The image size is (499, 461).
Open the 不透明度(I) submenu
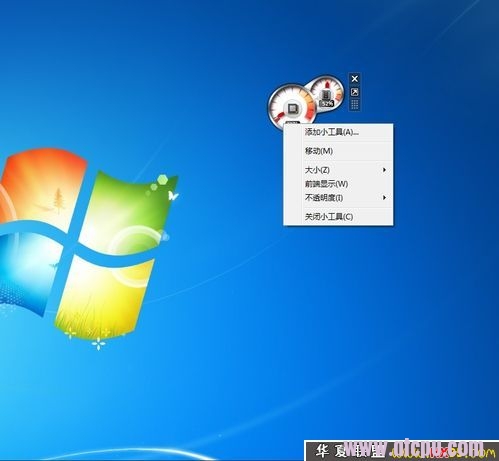coord(338,198)
